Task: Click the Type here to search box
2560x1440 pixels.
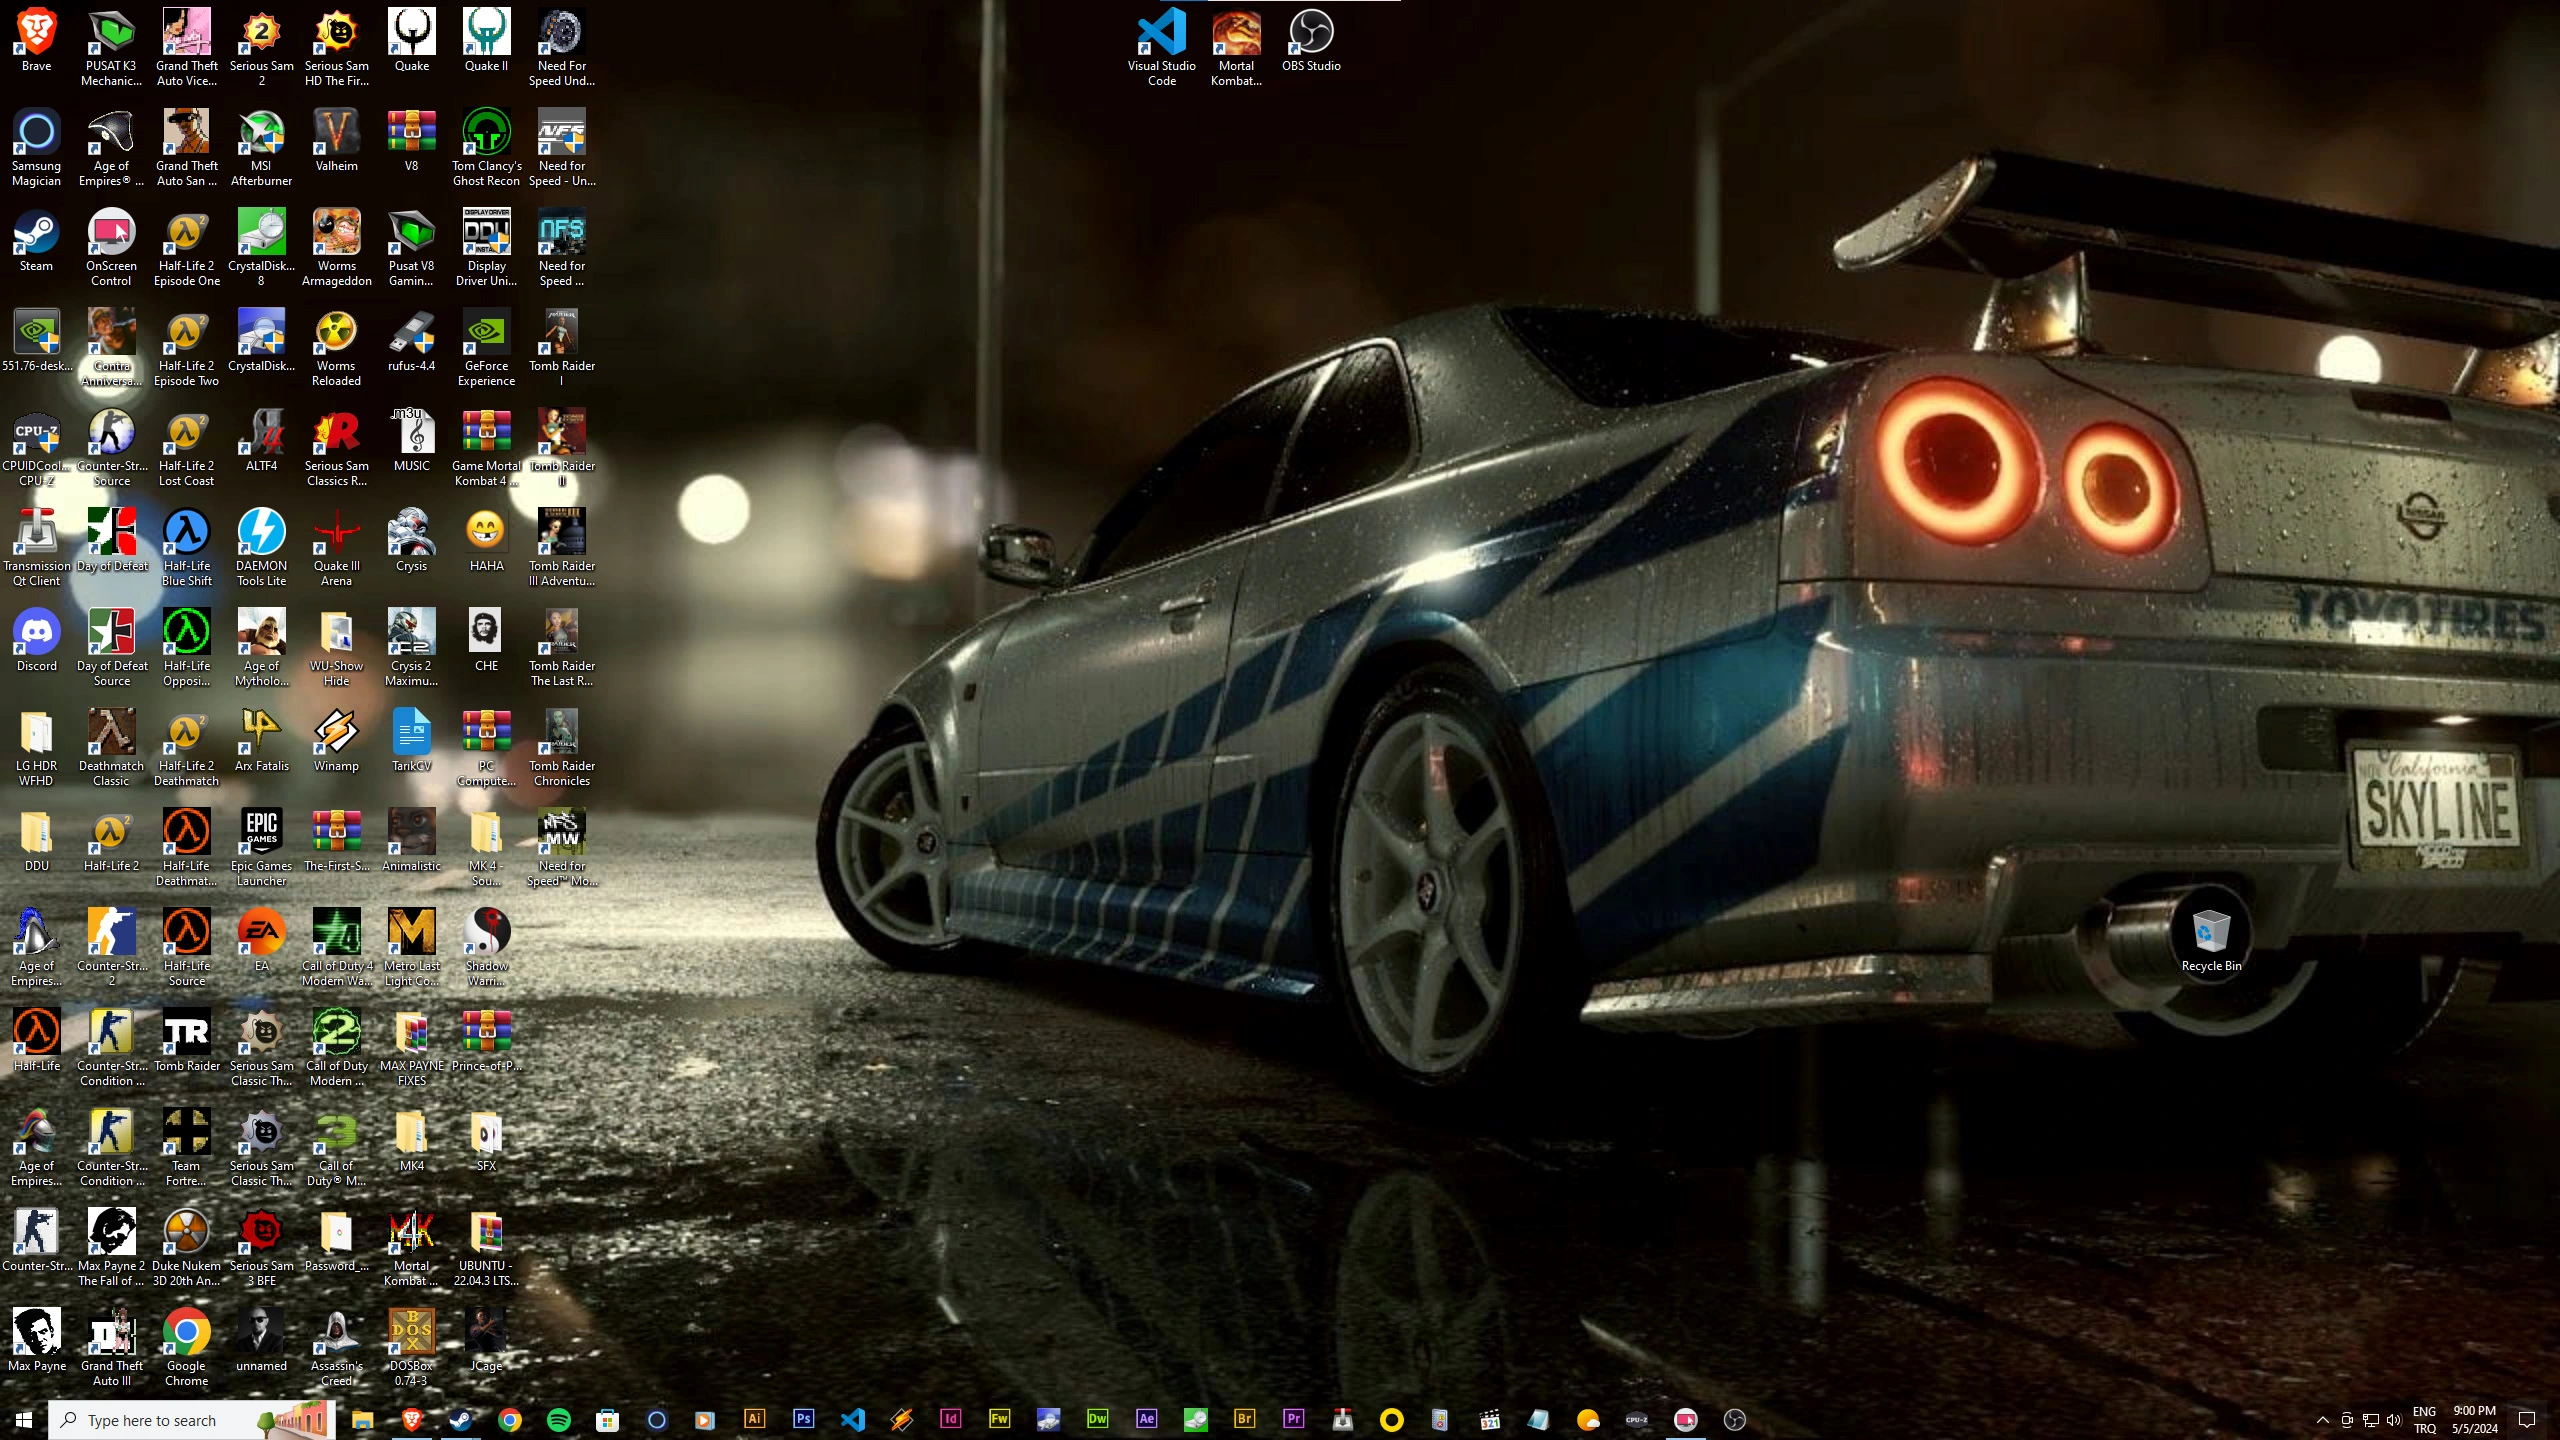Action: click(x=191, y=1419)
